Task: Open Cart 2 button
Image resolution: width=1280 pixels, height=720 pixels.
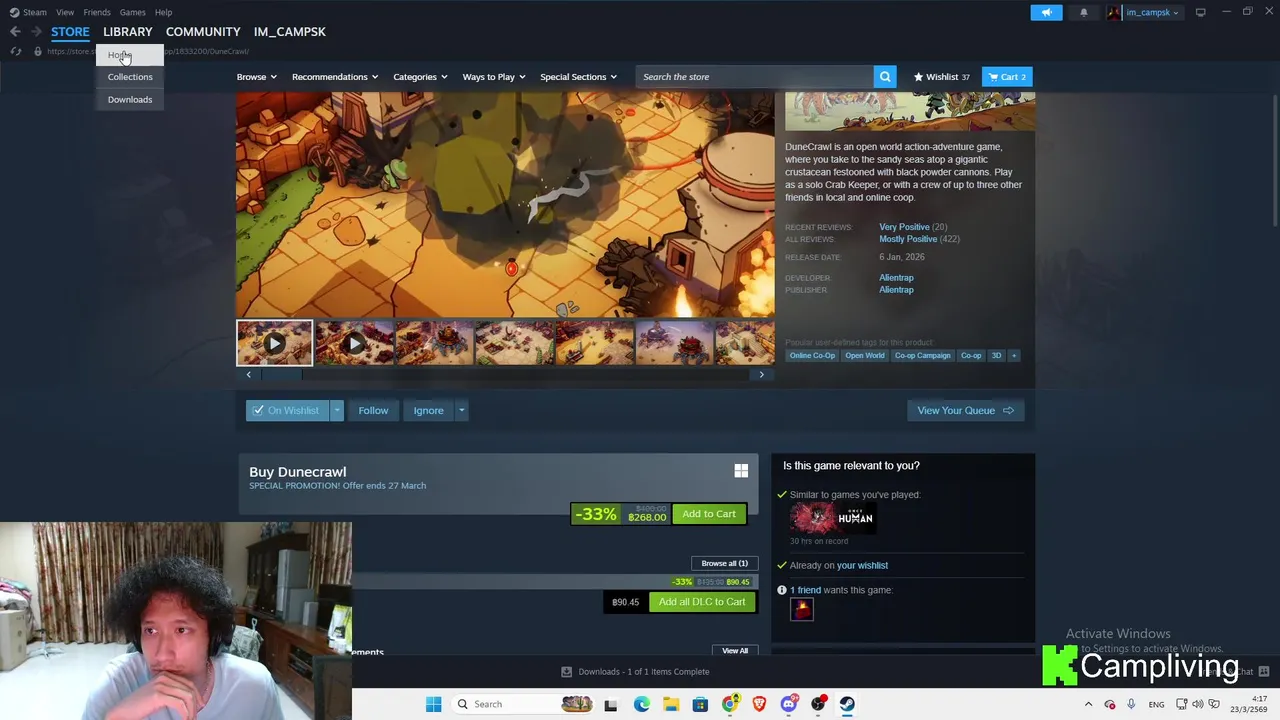Action: pos(1007,77)
